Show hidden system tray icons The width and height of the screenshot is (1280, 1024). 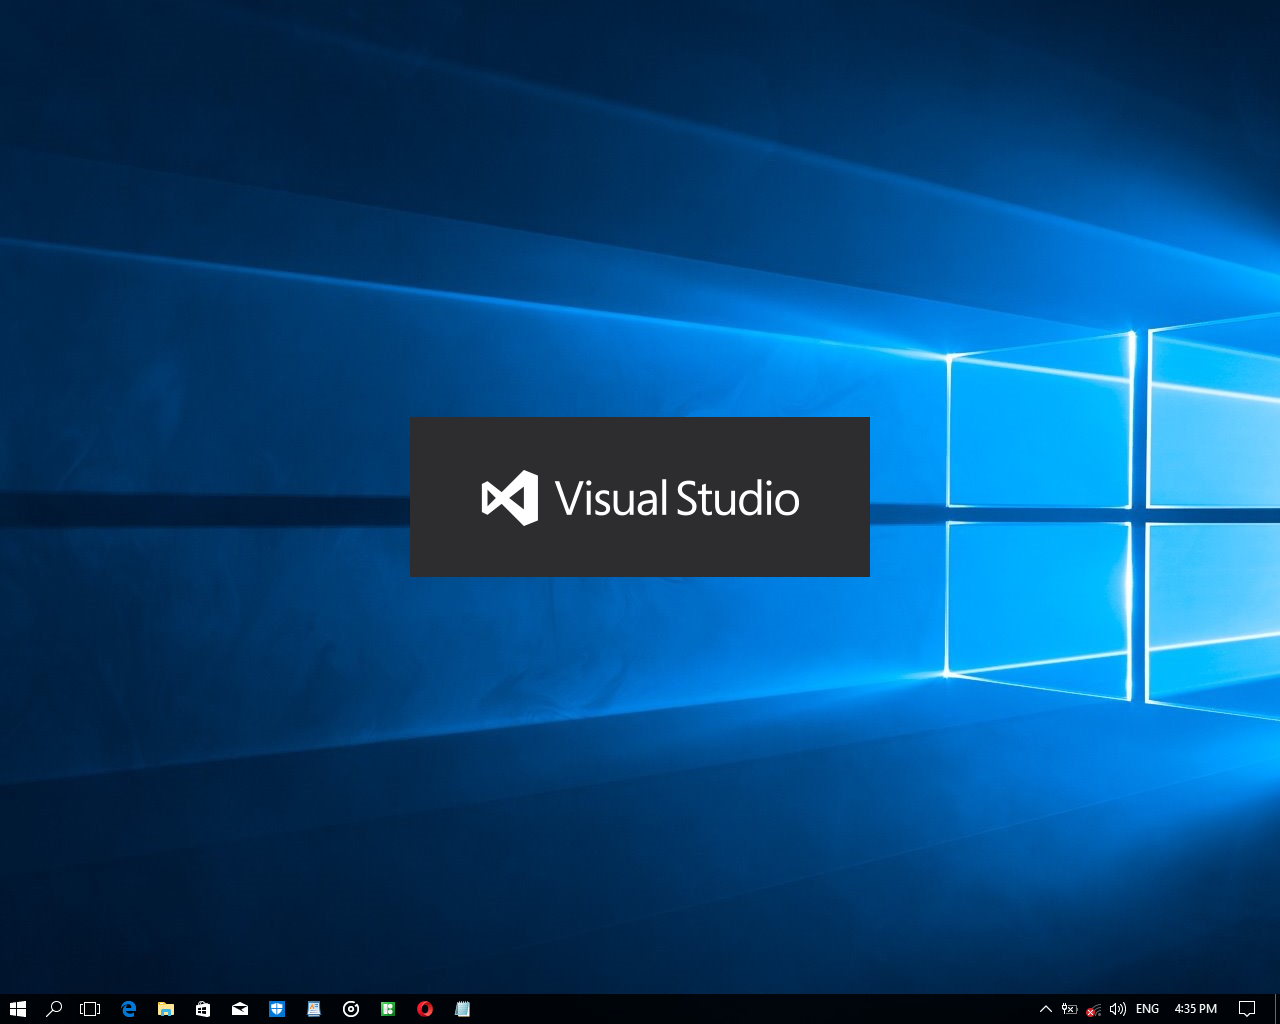pos(1046,1009)
